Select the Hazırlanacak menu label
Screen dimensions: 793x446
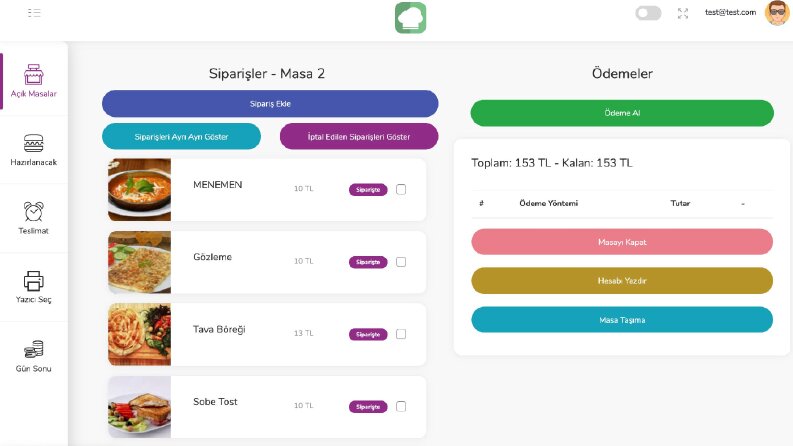click(33, 162)
